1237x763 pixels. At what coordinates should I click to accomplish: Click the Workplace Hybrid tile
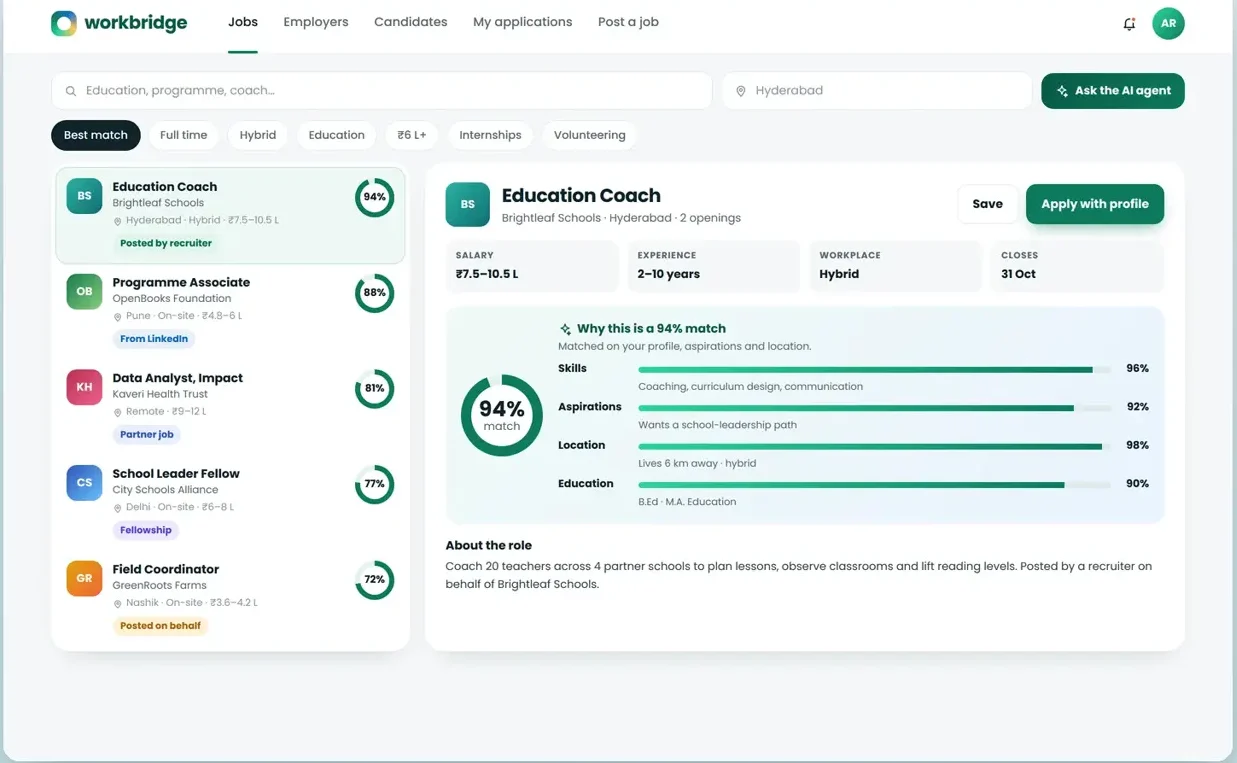(x=895, y=266)
